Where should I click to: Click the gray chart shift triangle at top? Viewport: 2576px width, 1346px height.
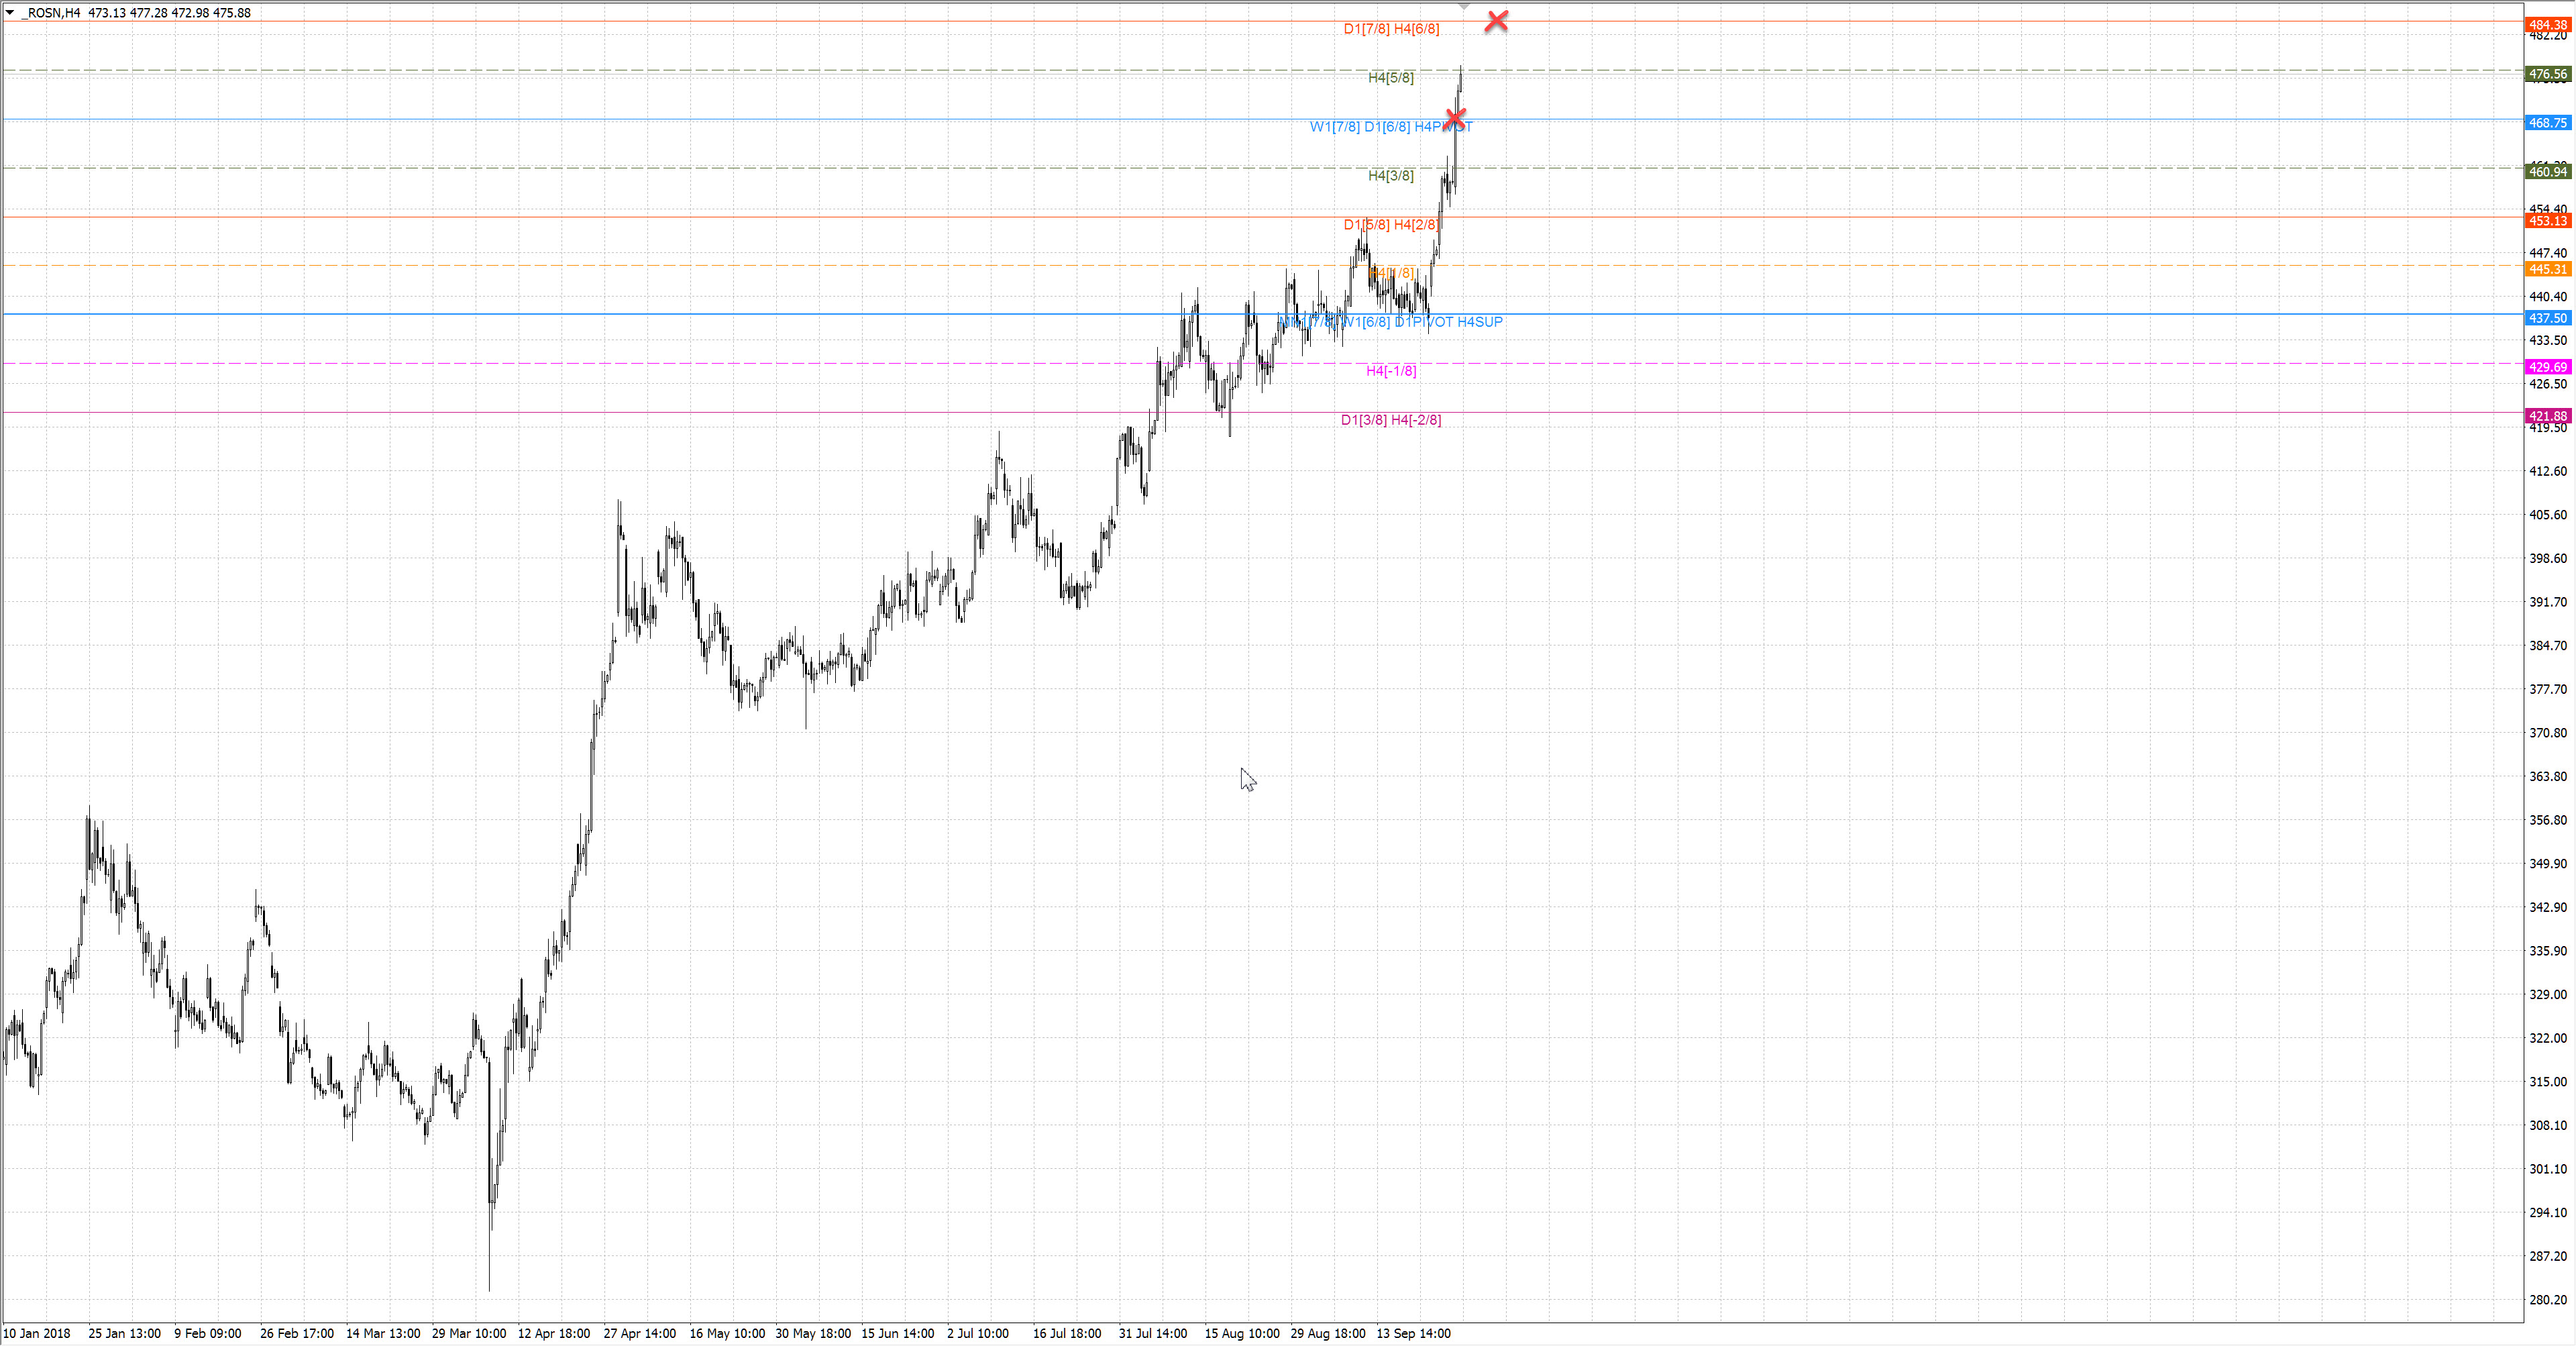pos(1464,6)
